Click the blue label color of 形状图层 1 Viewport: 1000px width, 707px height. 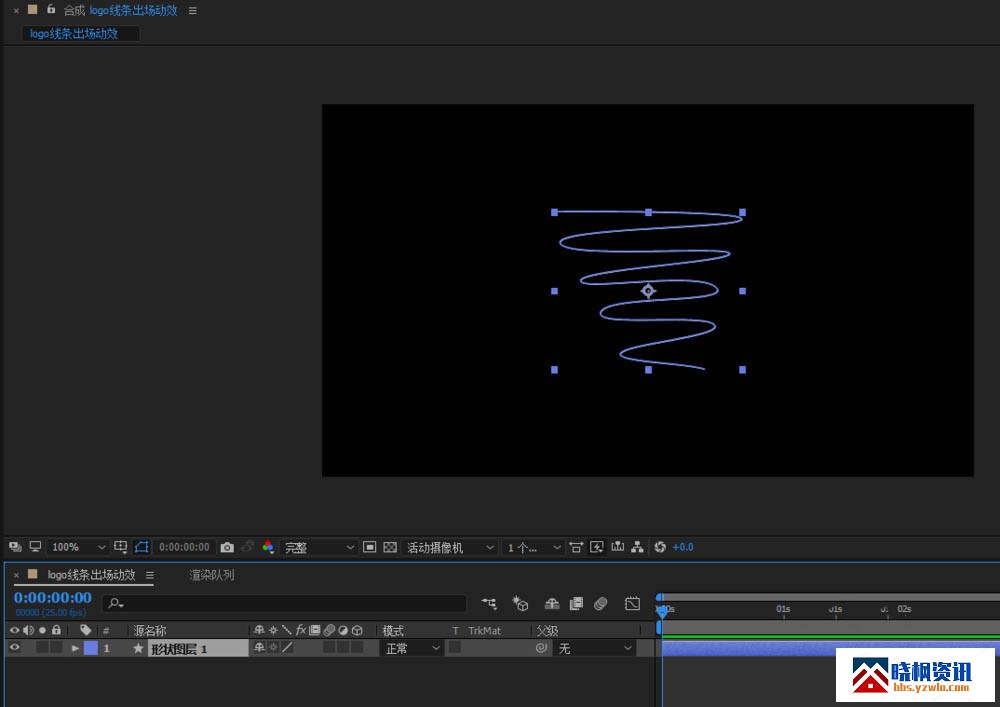point(91,648)
